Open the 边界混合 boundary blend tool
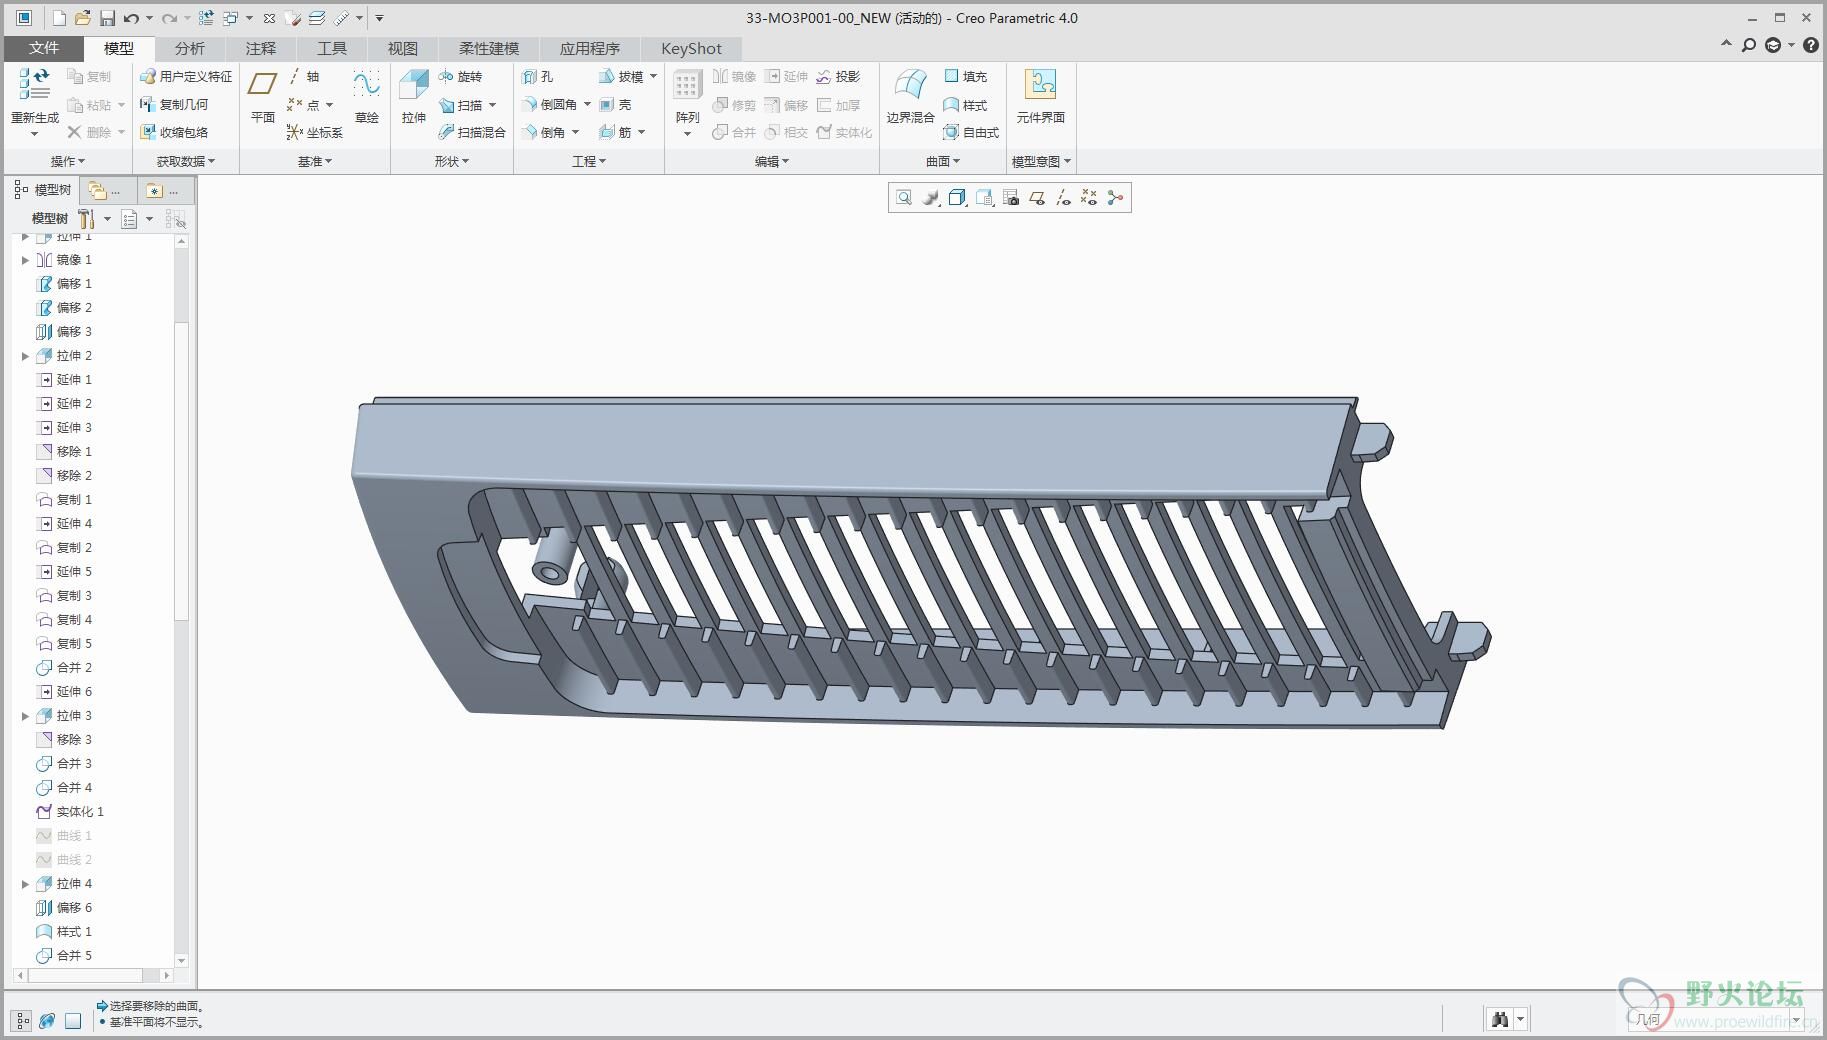The height and width of the screenshot is (1040, 1827). tap(910, 96)
